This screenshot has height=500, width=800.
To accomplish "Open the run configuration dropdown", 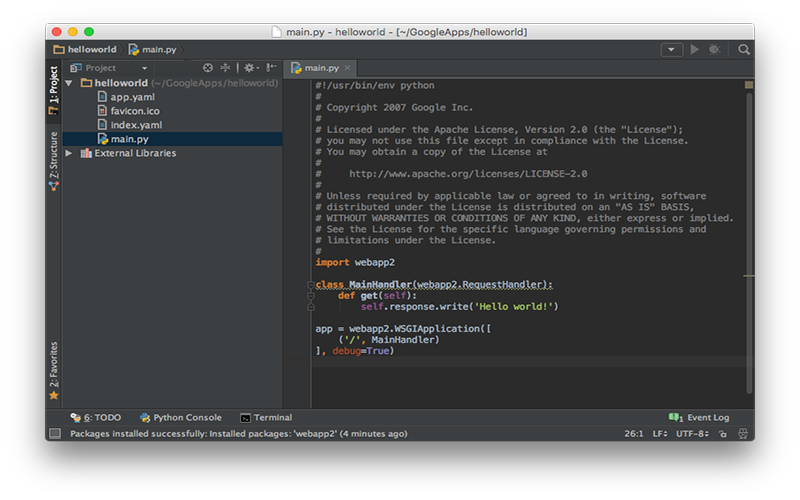I will point(671,49).
